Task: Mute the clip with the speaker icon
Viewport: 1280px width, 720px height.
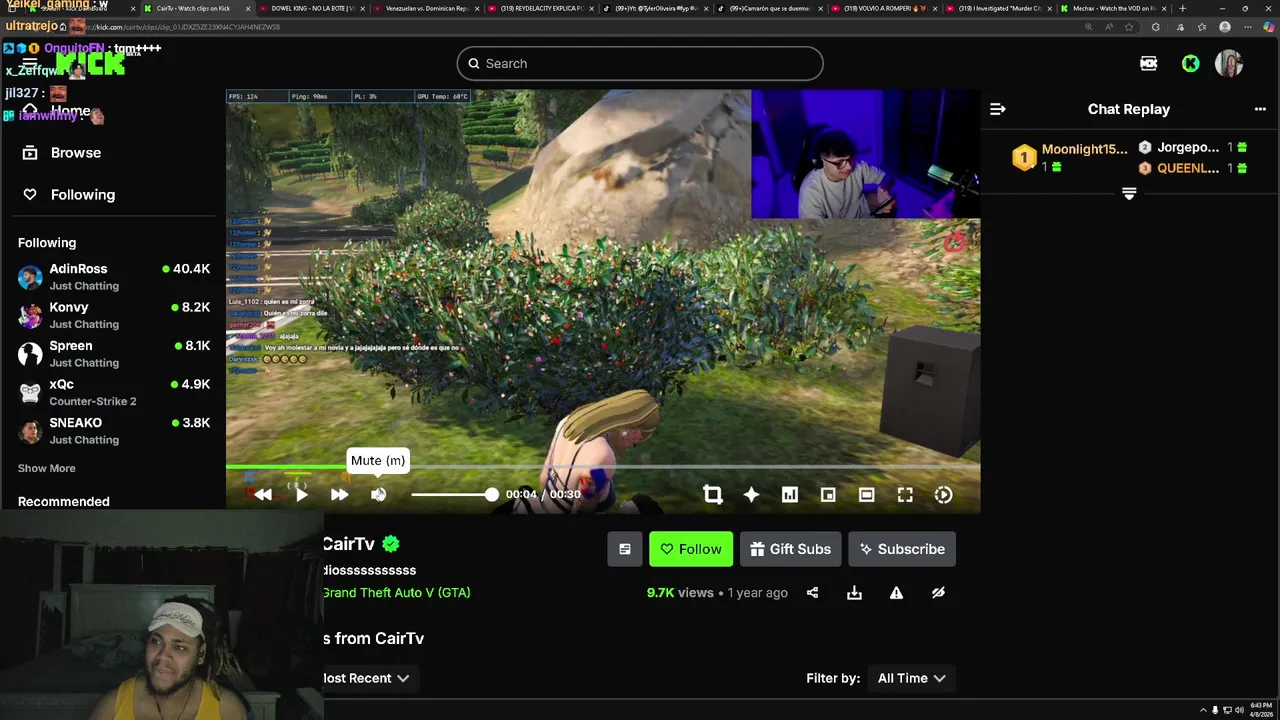Action: click(x=378, y=494)
